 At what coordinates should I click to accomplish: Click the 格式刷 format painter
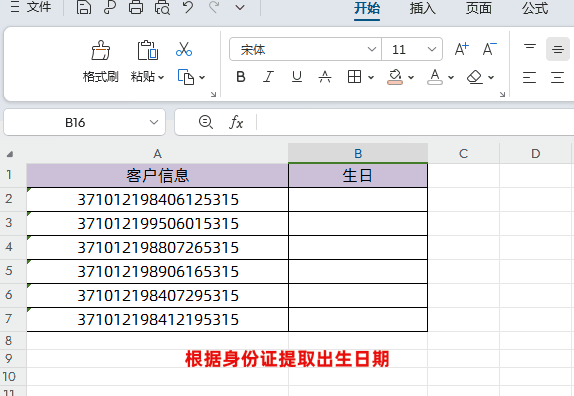101,61
